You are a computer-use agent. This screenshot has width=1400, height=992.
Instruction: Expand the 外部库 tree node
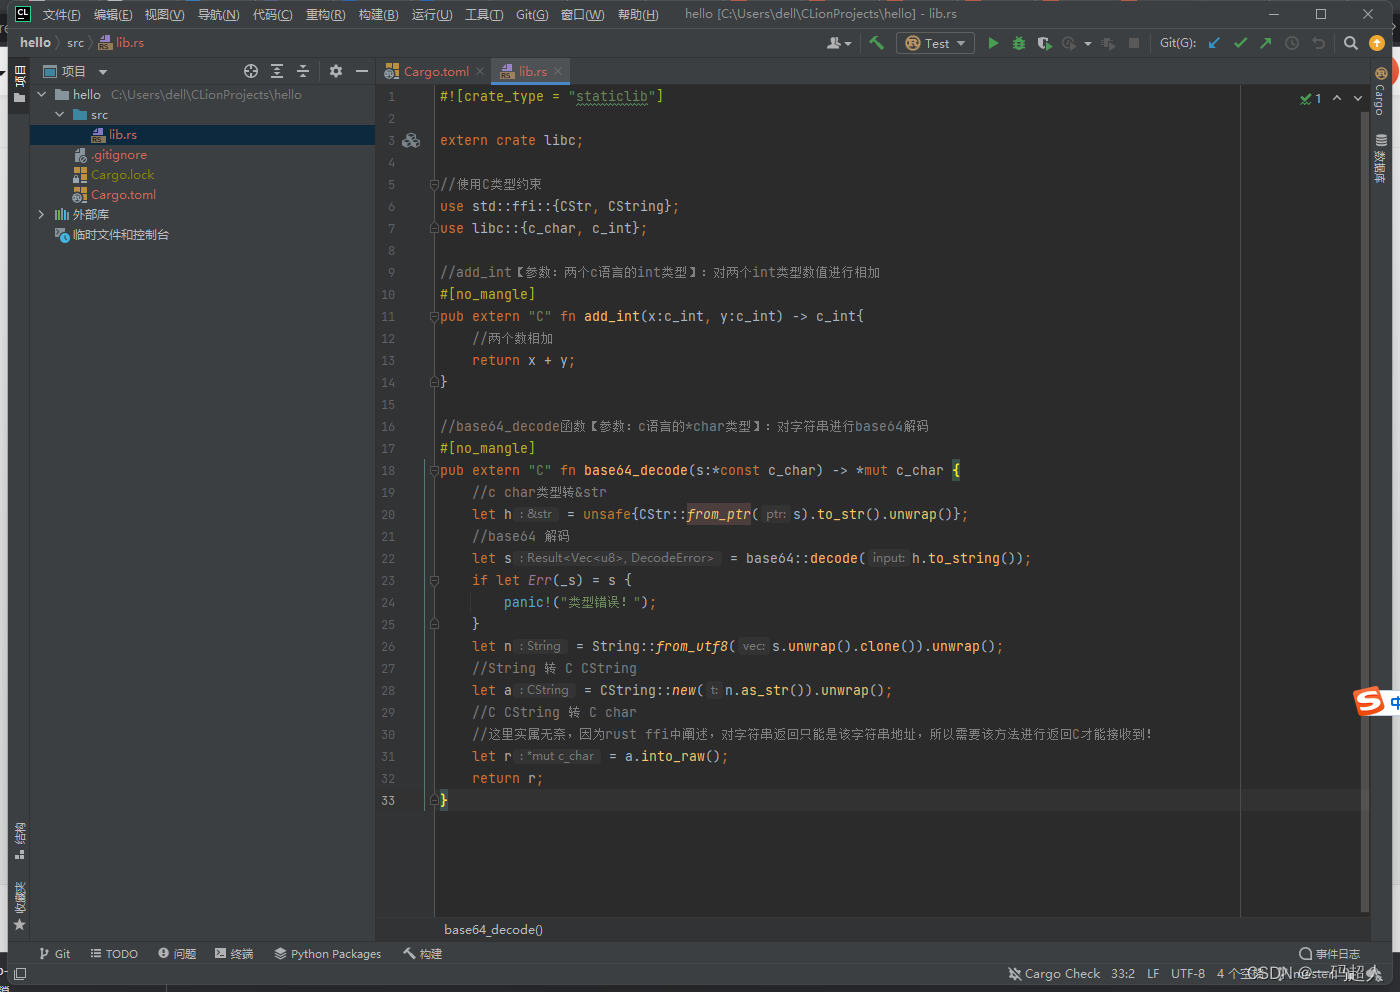41,215
